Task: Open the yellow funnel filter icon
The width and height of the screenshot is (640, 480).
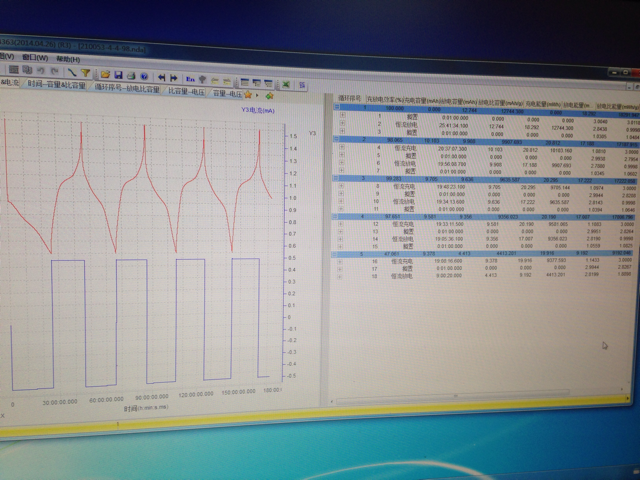Action: (x=85, y=73)
